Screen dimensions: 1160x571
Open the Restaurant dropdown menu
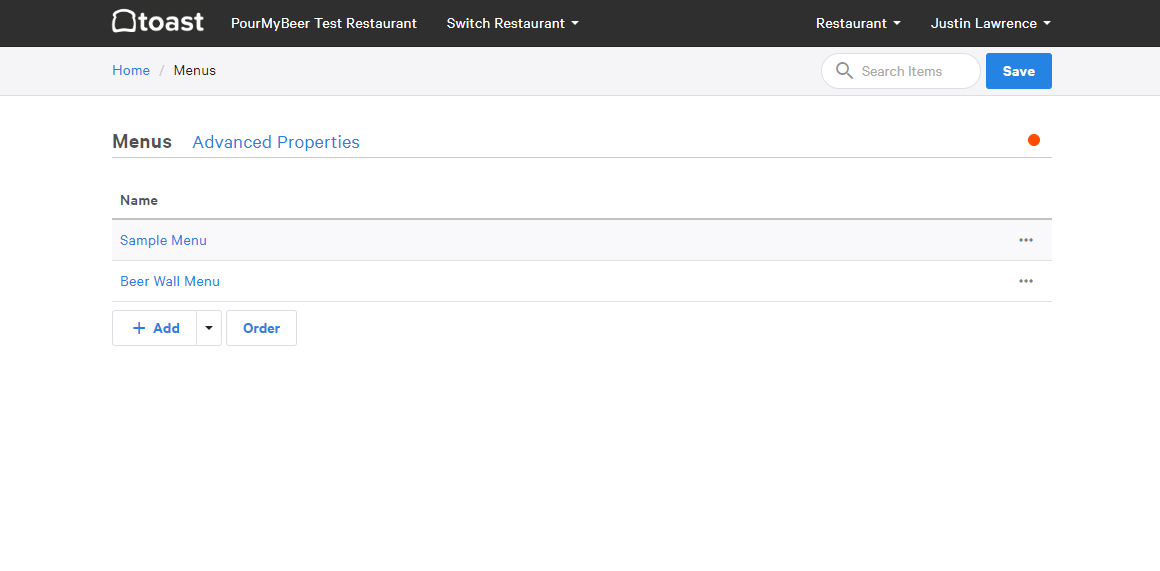[x=858, y=23]
